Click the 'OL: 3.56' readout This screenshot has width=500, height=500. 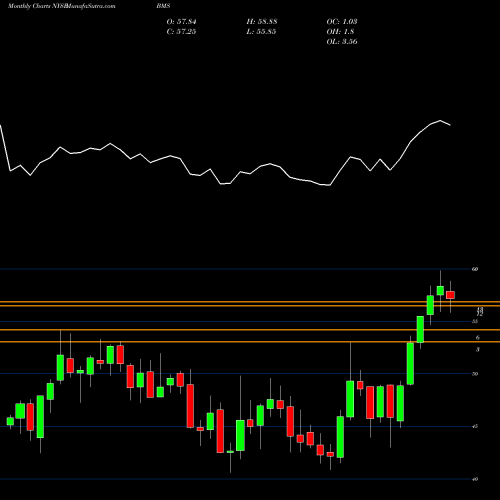tap(342, 42)
